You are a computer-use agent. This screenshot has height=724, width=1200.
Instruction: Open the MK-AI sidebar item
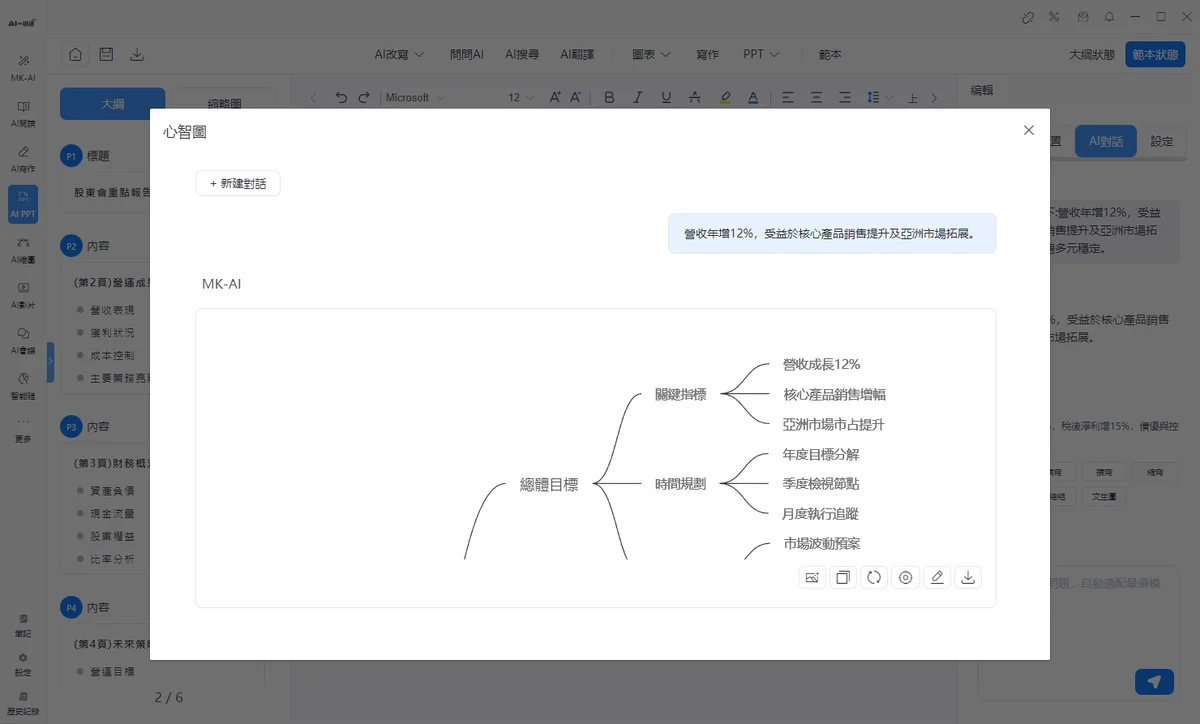(23, 68)
